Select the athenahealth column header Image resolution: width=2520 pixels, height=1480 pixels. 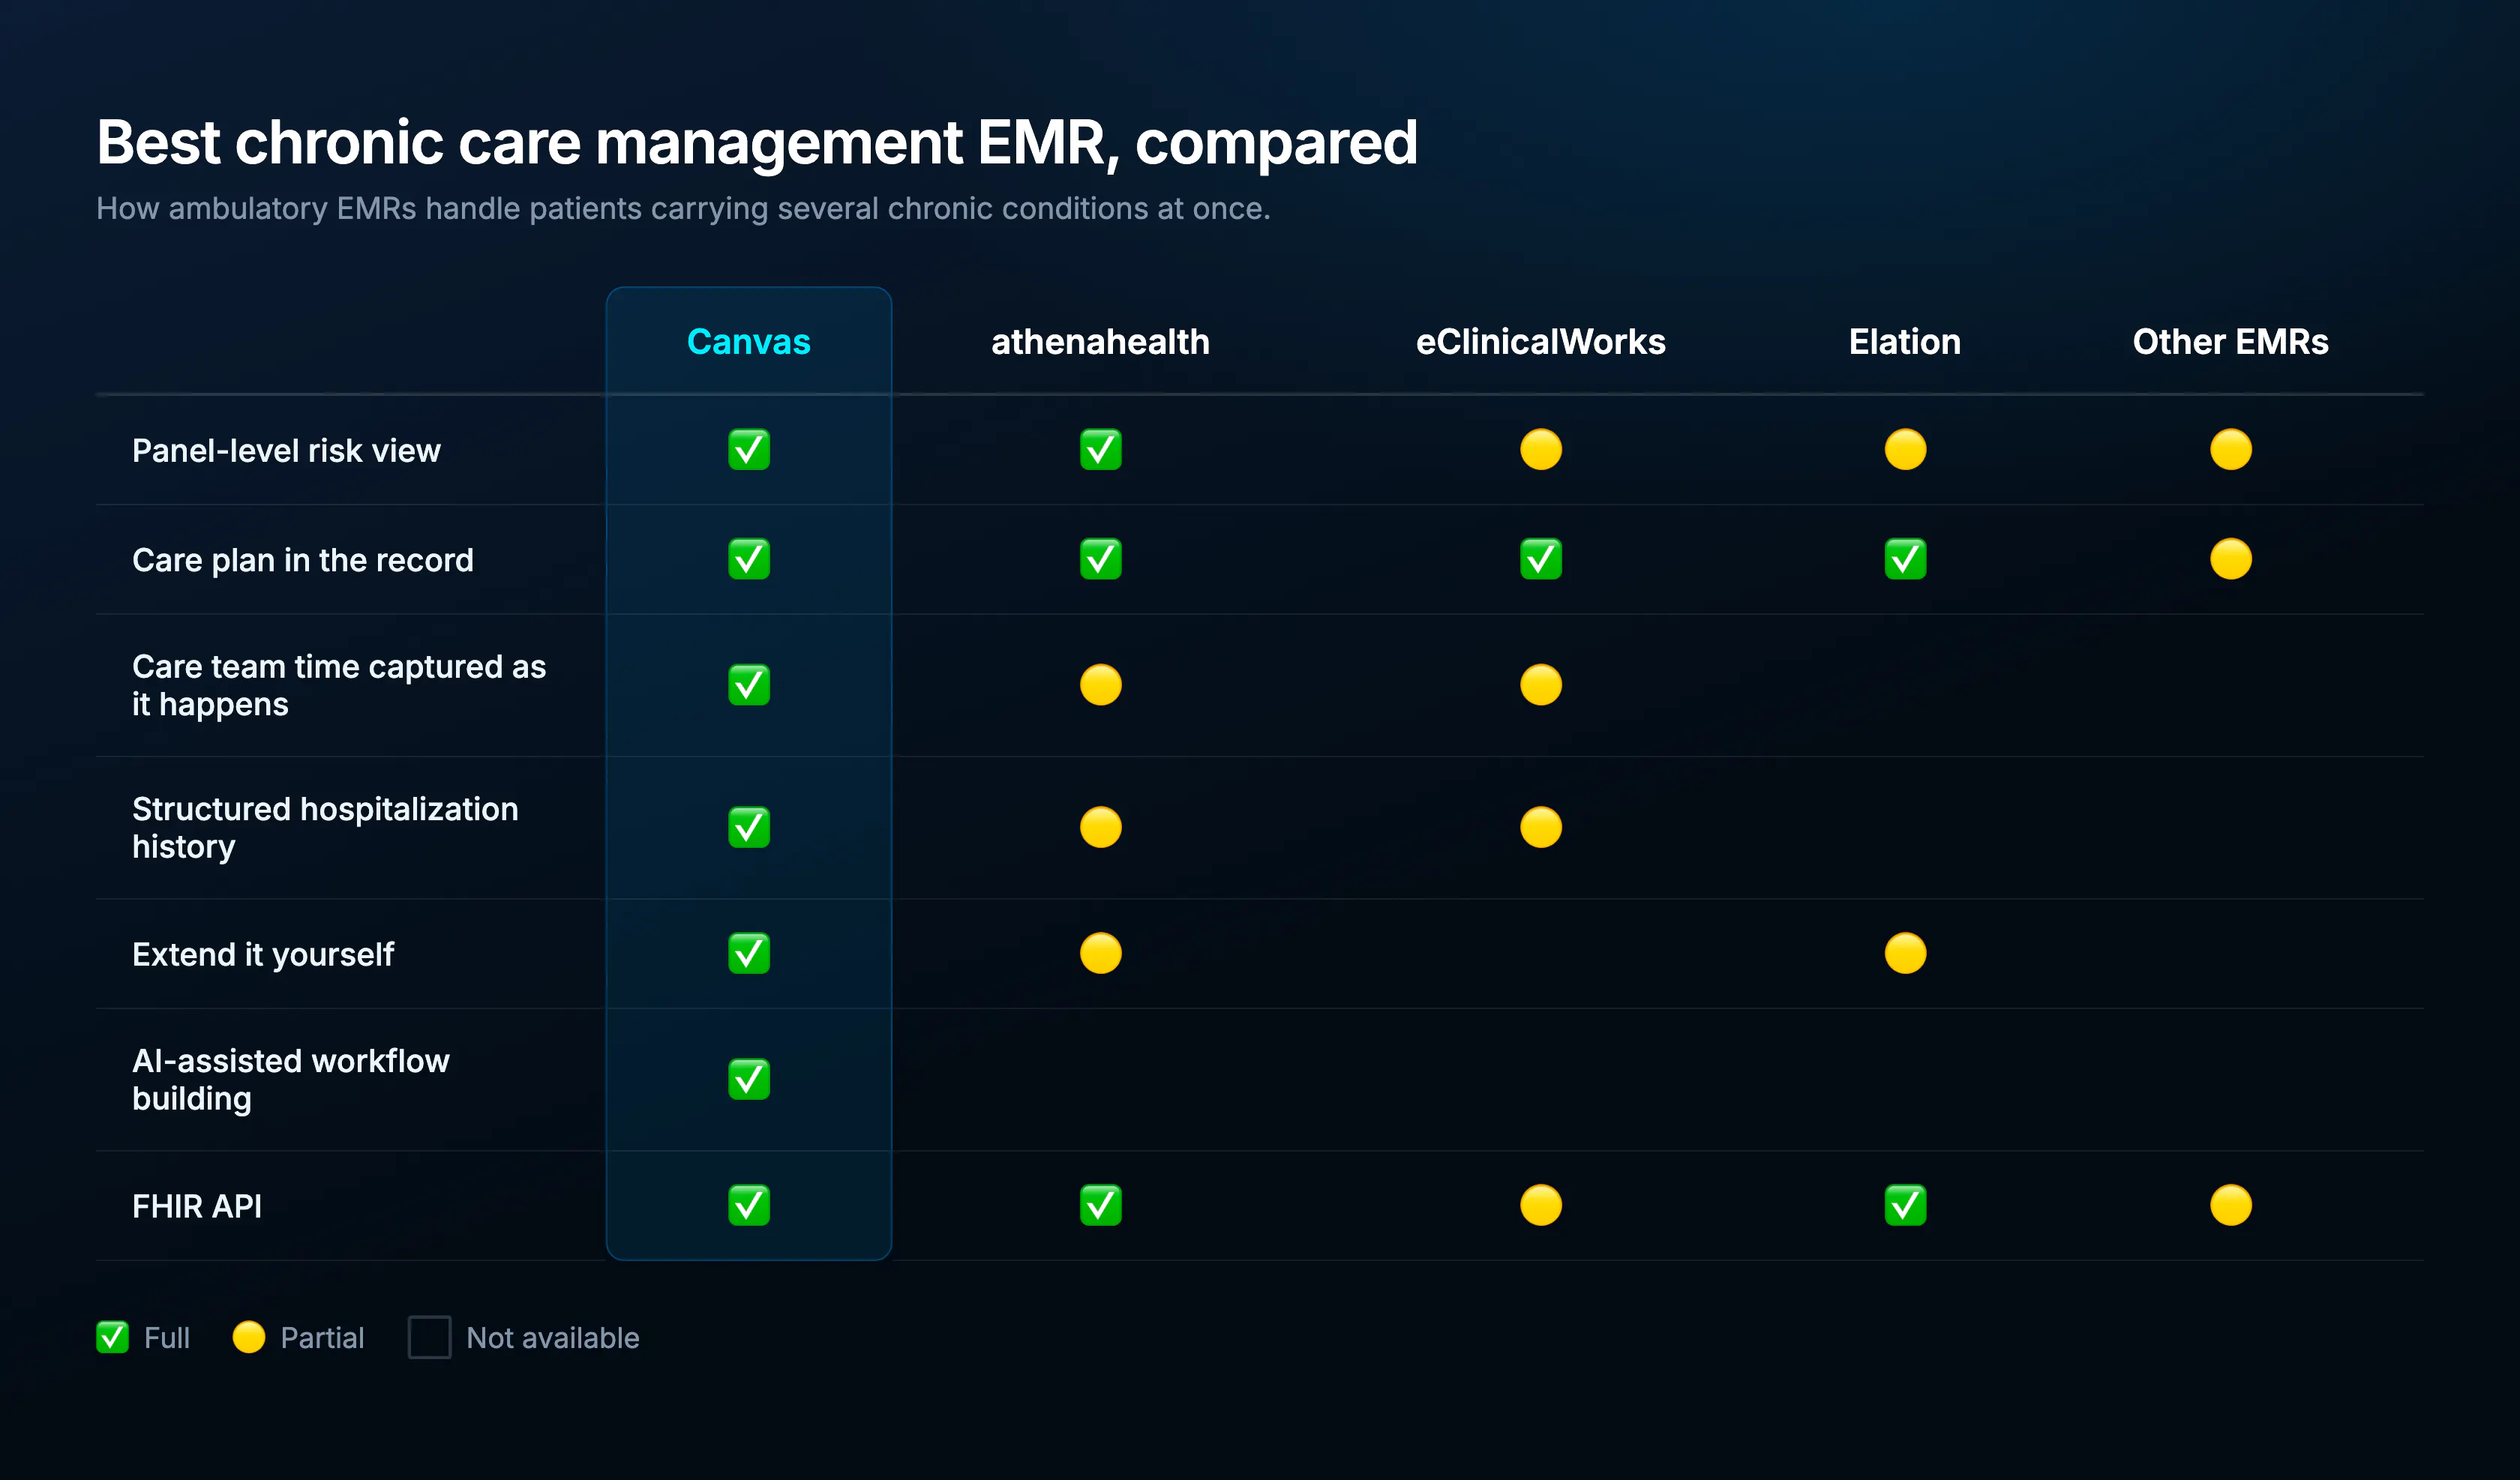click(x=1100, y=342)
